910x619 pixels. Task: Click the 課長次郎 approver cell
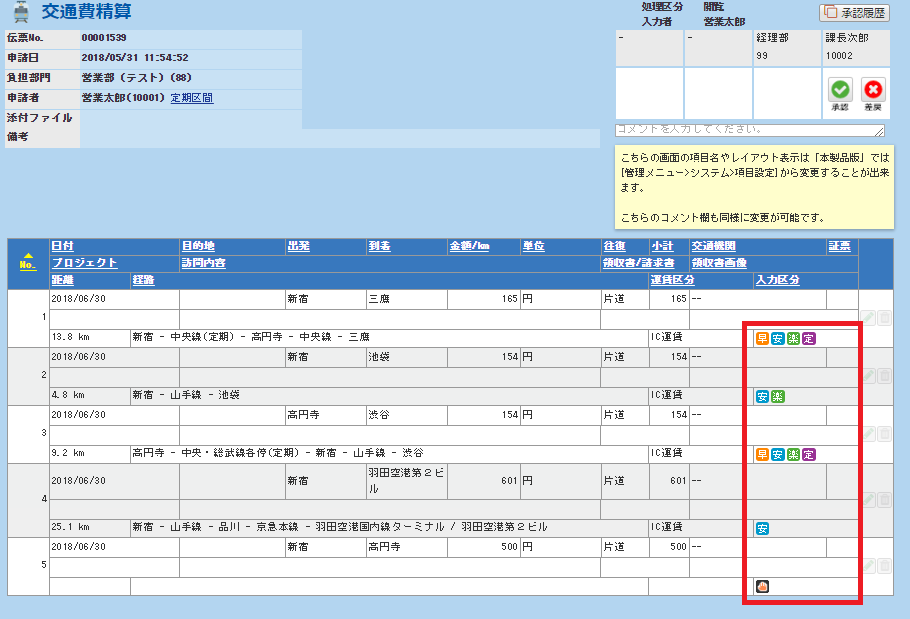pyautogui.click(x=856, y=47)
